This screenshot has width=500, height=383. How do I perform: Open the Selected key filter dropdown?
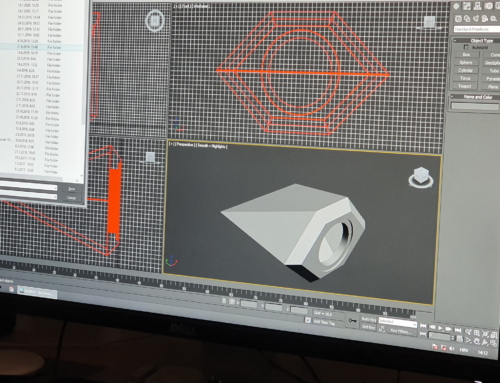[x=398, y=322]
